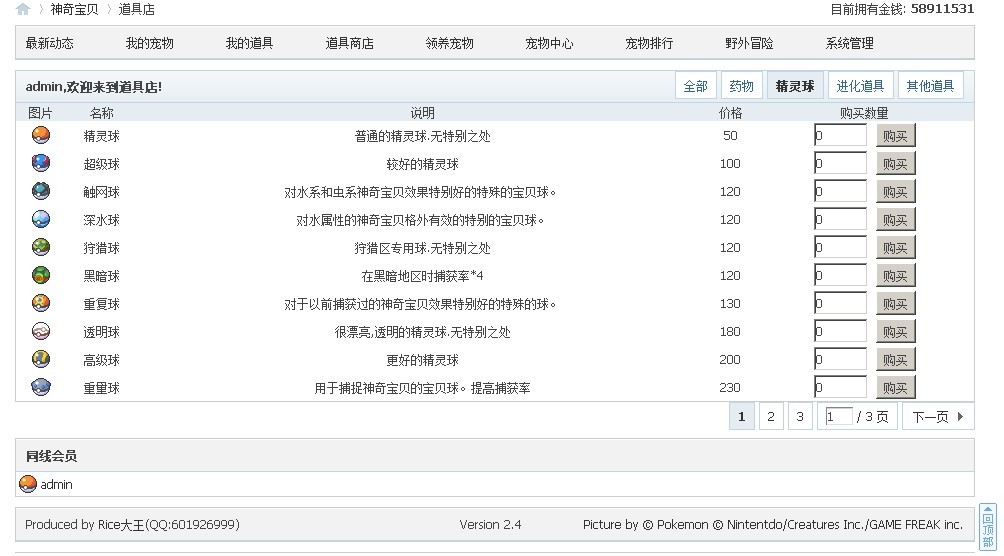Buy the 超级球 item
Viewport: 1004px width, 556px height.
(x=895, y=164)
